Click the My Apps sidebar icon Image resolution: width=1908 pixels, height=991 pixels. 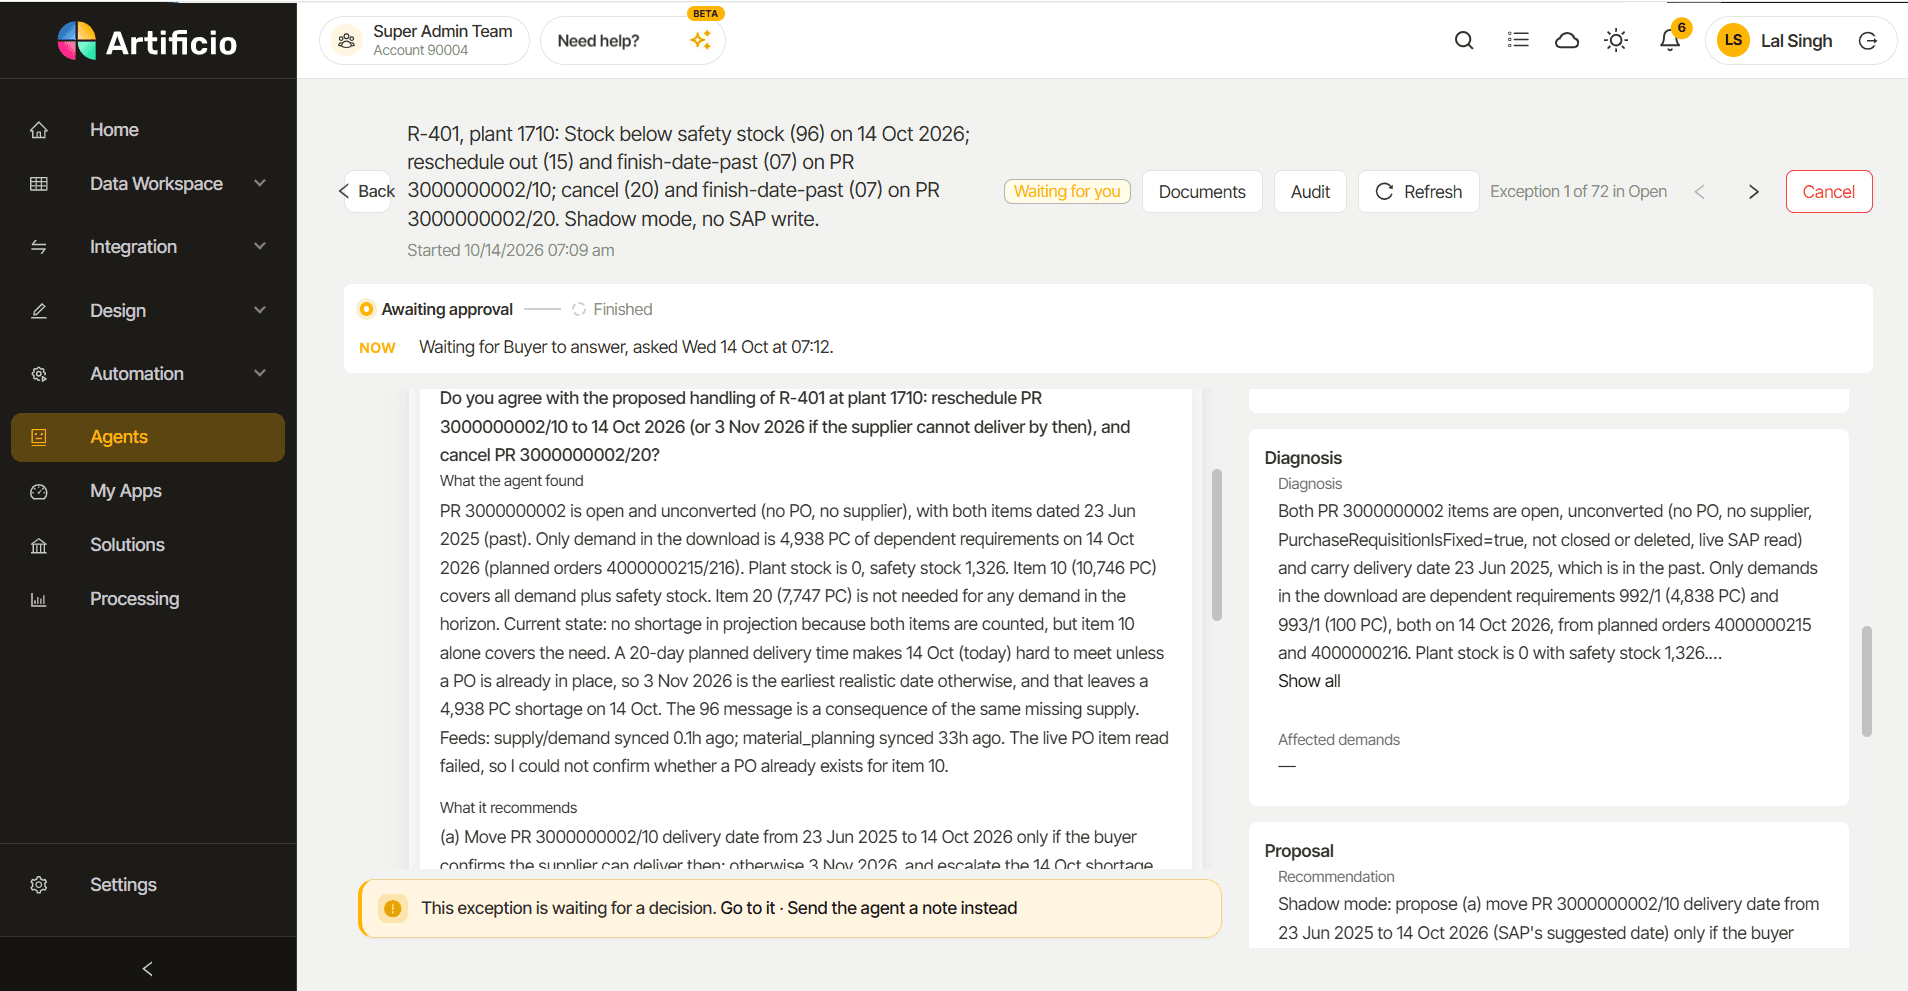39,491
